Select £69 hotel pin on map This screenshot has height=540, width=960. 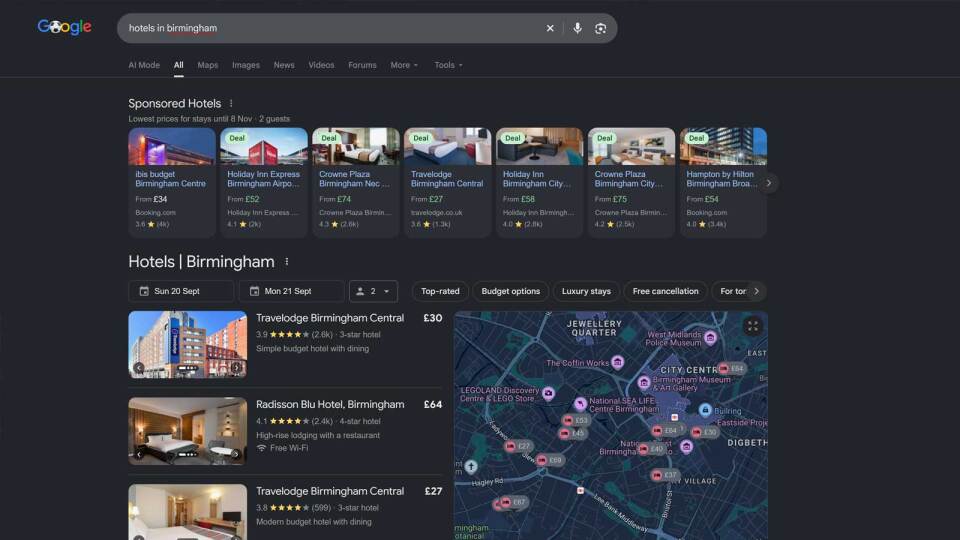click(549, 460)
